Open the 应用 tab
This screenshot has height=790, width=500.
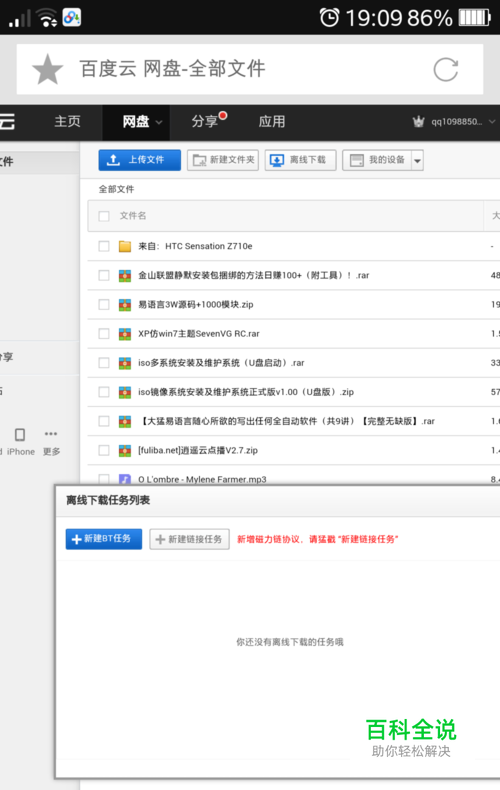272,121
